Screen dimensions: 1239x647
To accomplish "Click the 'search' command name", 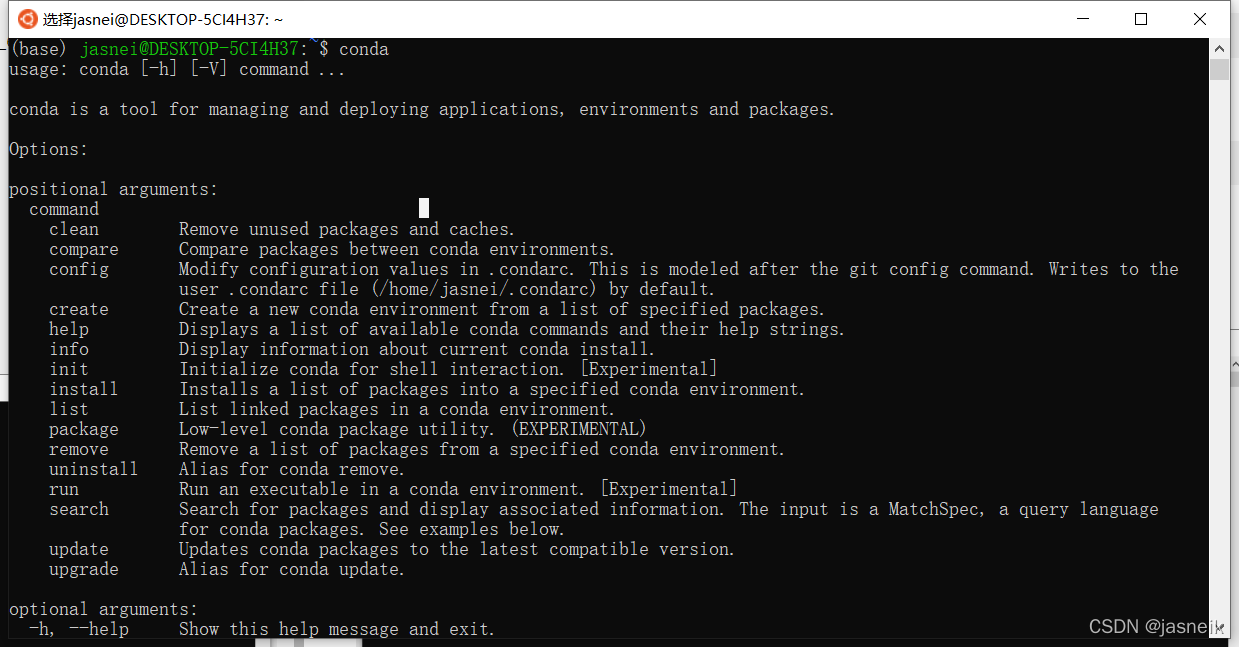I will 79,509.
